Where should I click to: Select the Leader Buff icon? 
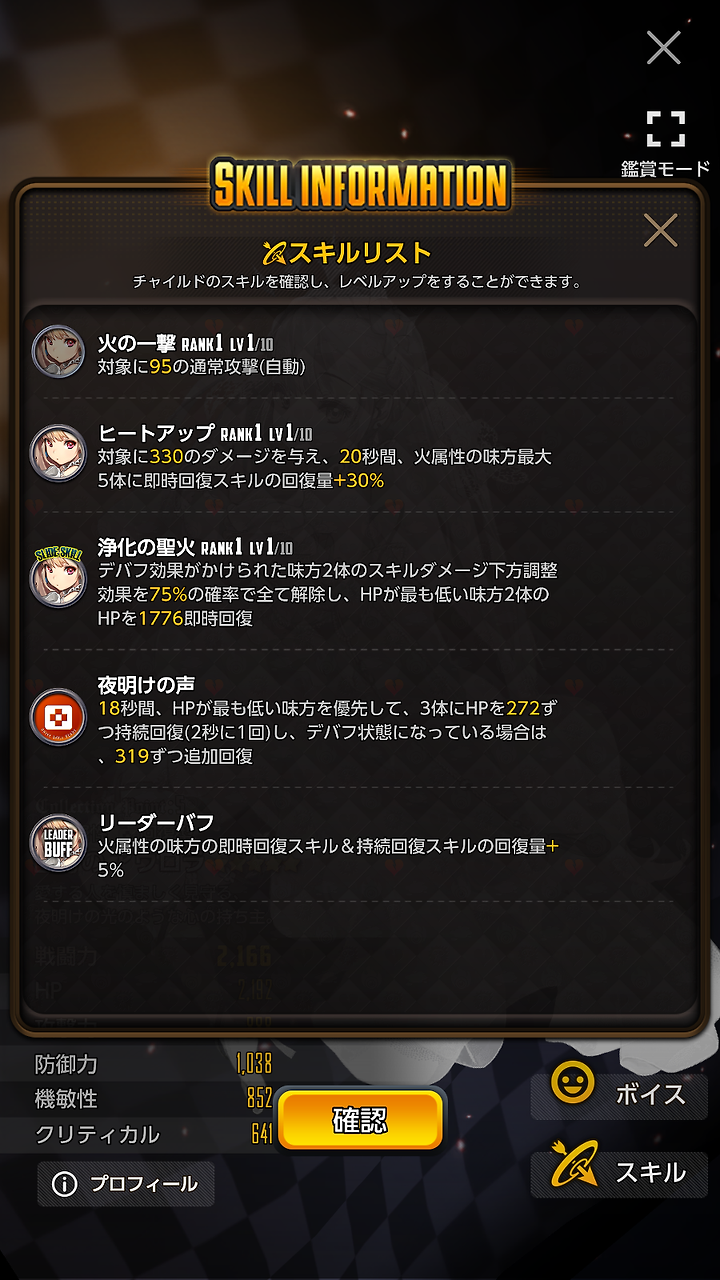coord(58,841)
